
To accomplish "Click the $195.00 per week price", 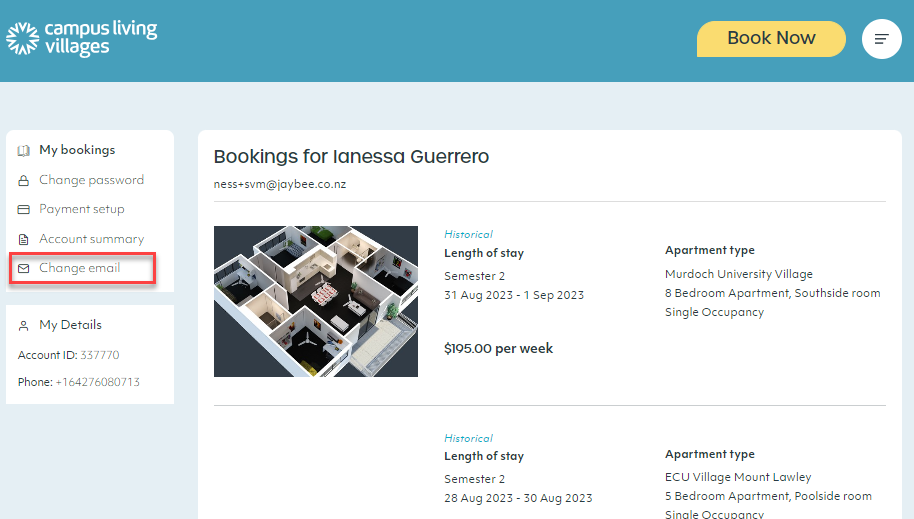I will (x=498, y=349).
